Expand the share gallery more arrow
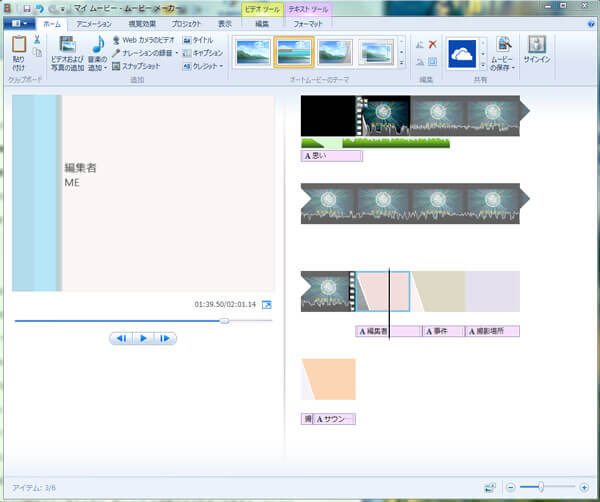This screenshot has height=502, width=600. tap(483, 65)
